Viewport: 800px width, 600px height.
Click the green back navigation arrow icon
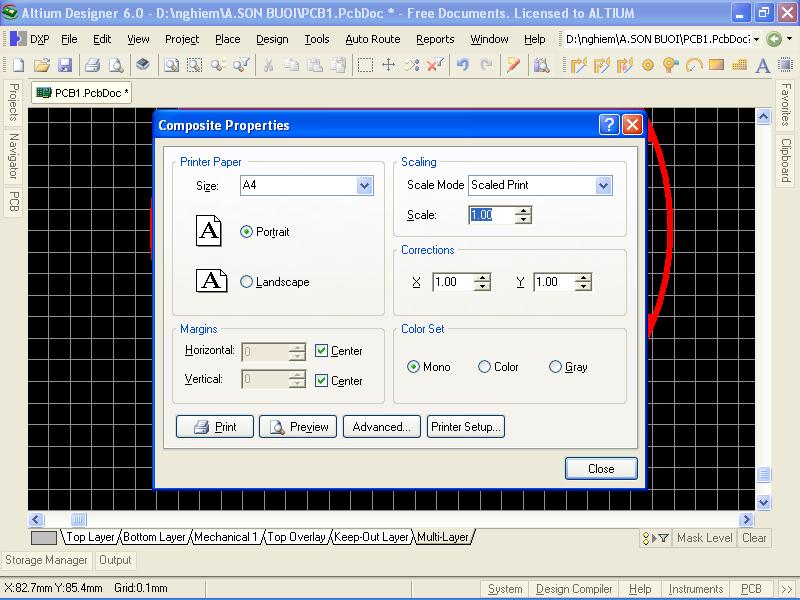click(x=774, y=39)
